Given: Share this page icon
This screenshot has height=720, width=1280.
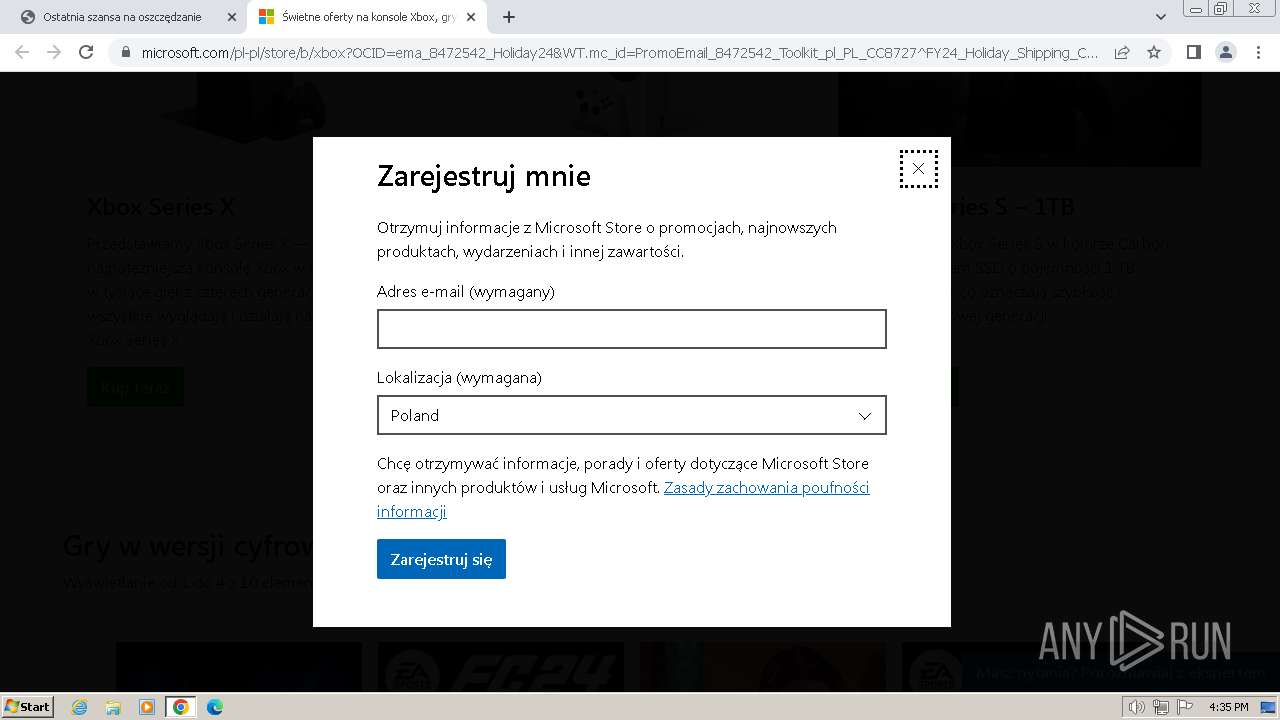Looking at the screenshot, I should [x=1122, y=52].
